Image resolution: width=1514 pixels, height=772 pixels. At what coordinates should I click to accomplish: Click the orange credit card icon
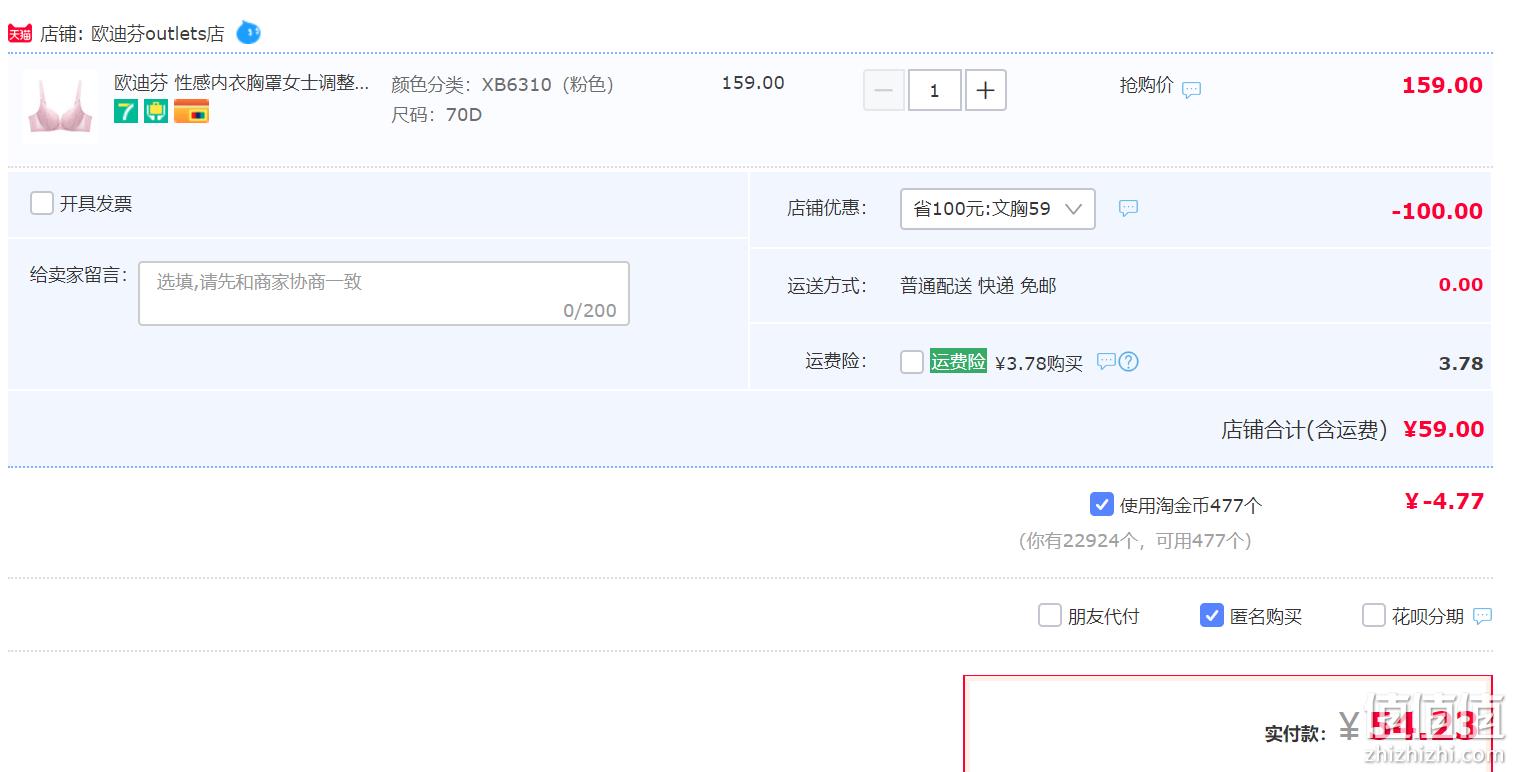point(191,111)
